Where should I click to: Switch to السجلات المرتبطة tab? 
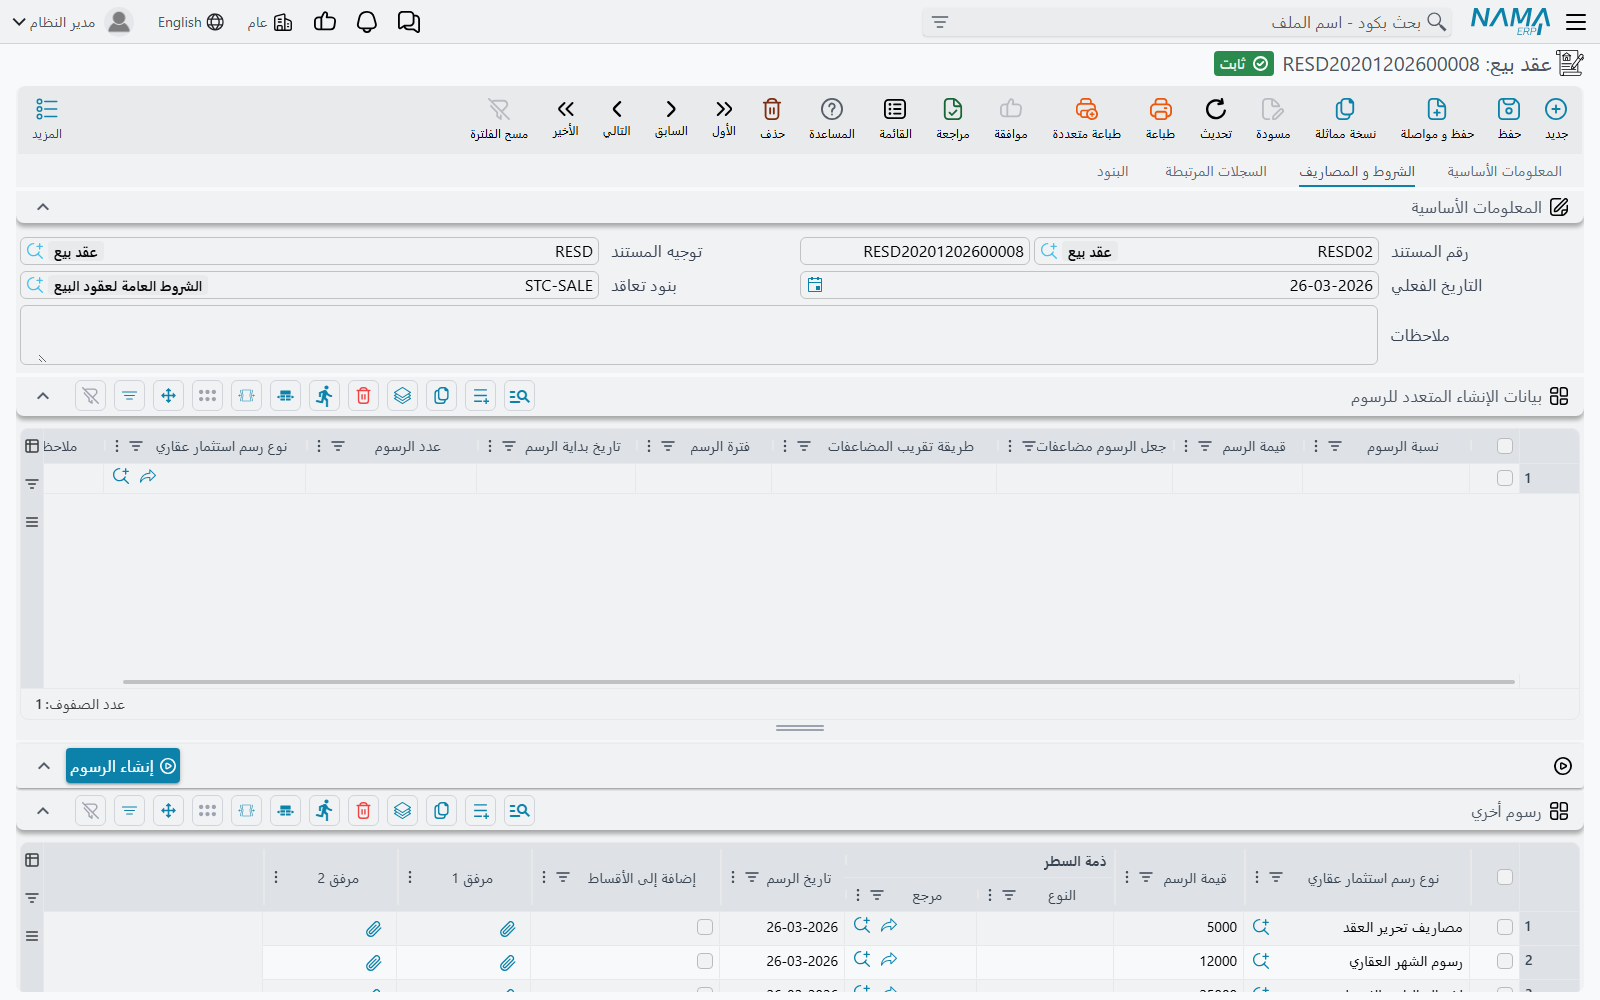pos(1215,172)
